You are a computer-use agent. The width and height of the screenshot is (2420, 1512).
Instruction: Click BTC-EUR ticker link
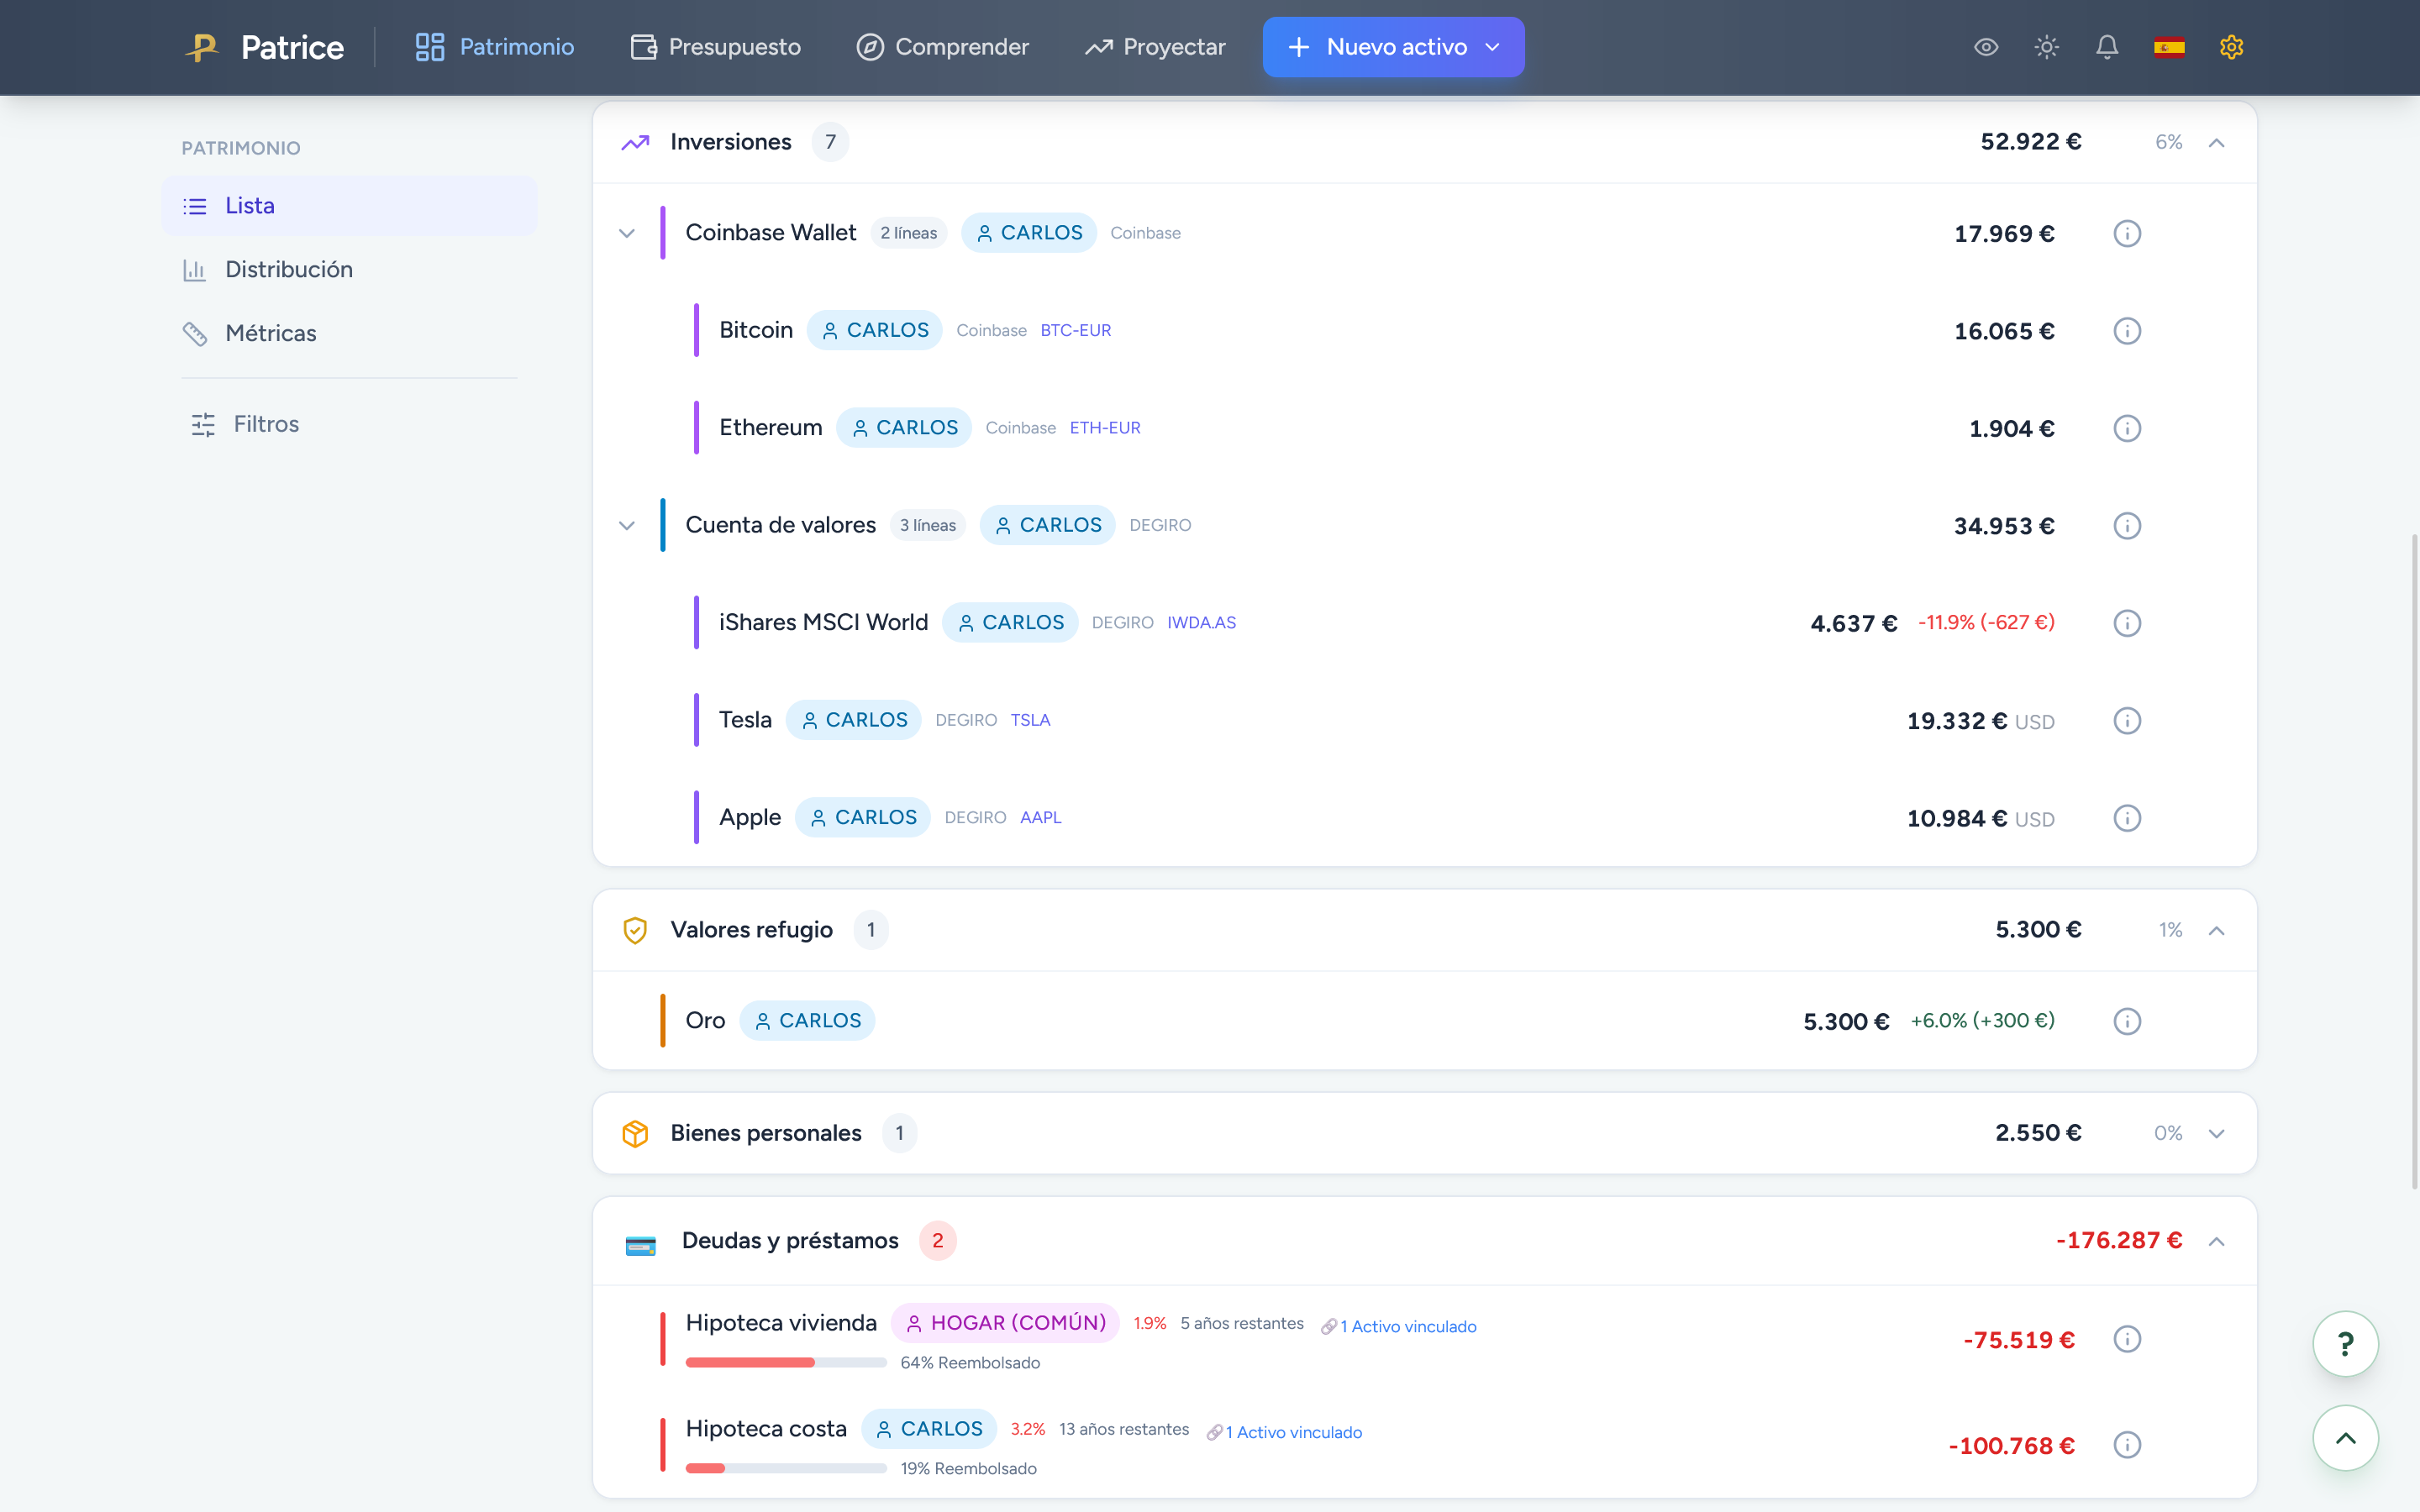click(x=1076, y=331)
